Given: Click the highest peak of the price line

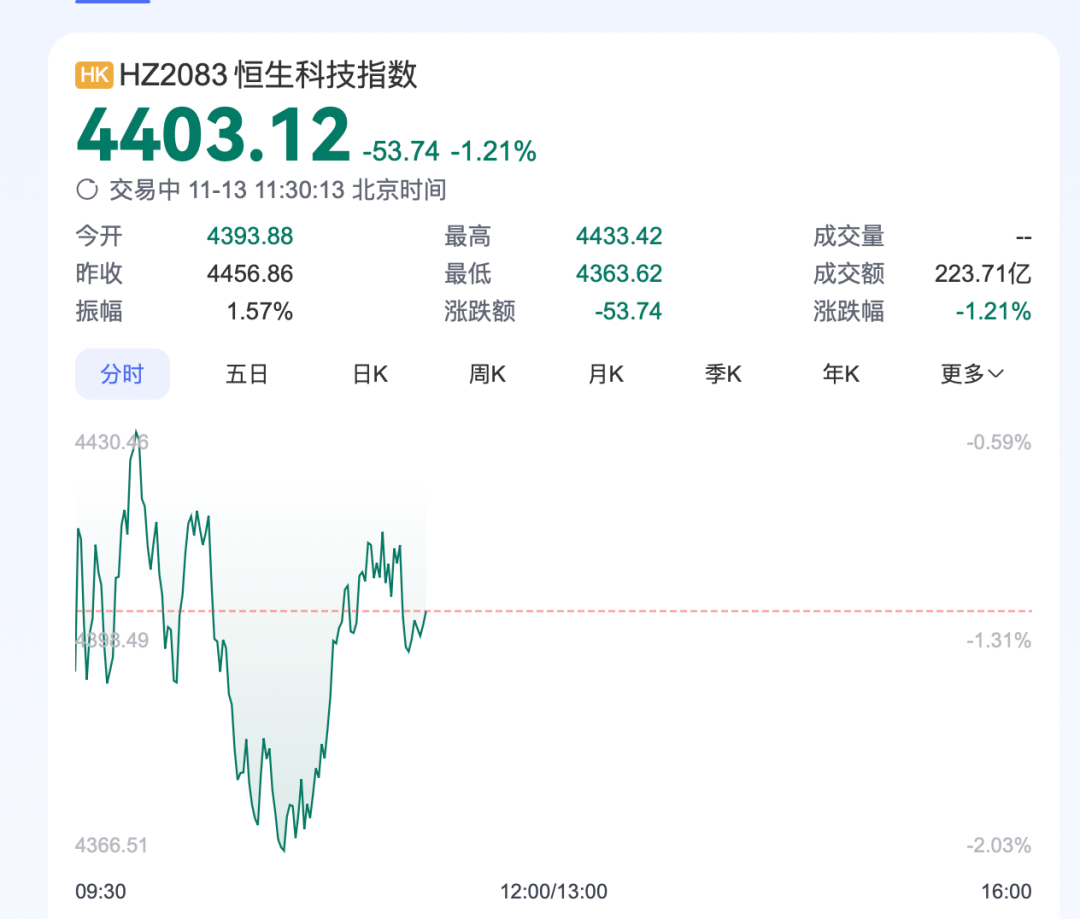Looking at the screenshot, I should (x=136, y=432).
